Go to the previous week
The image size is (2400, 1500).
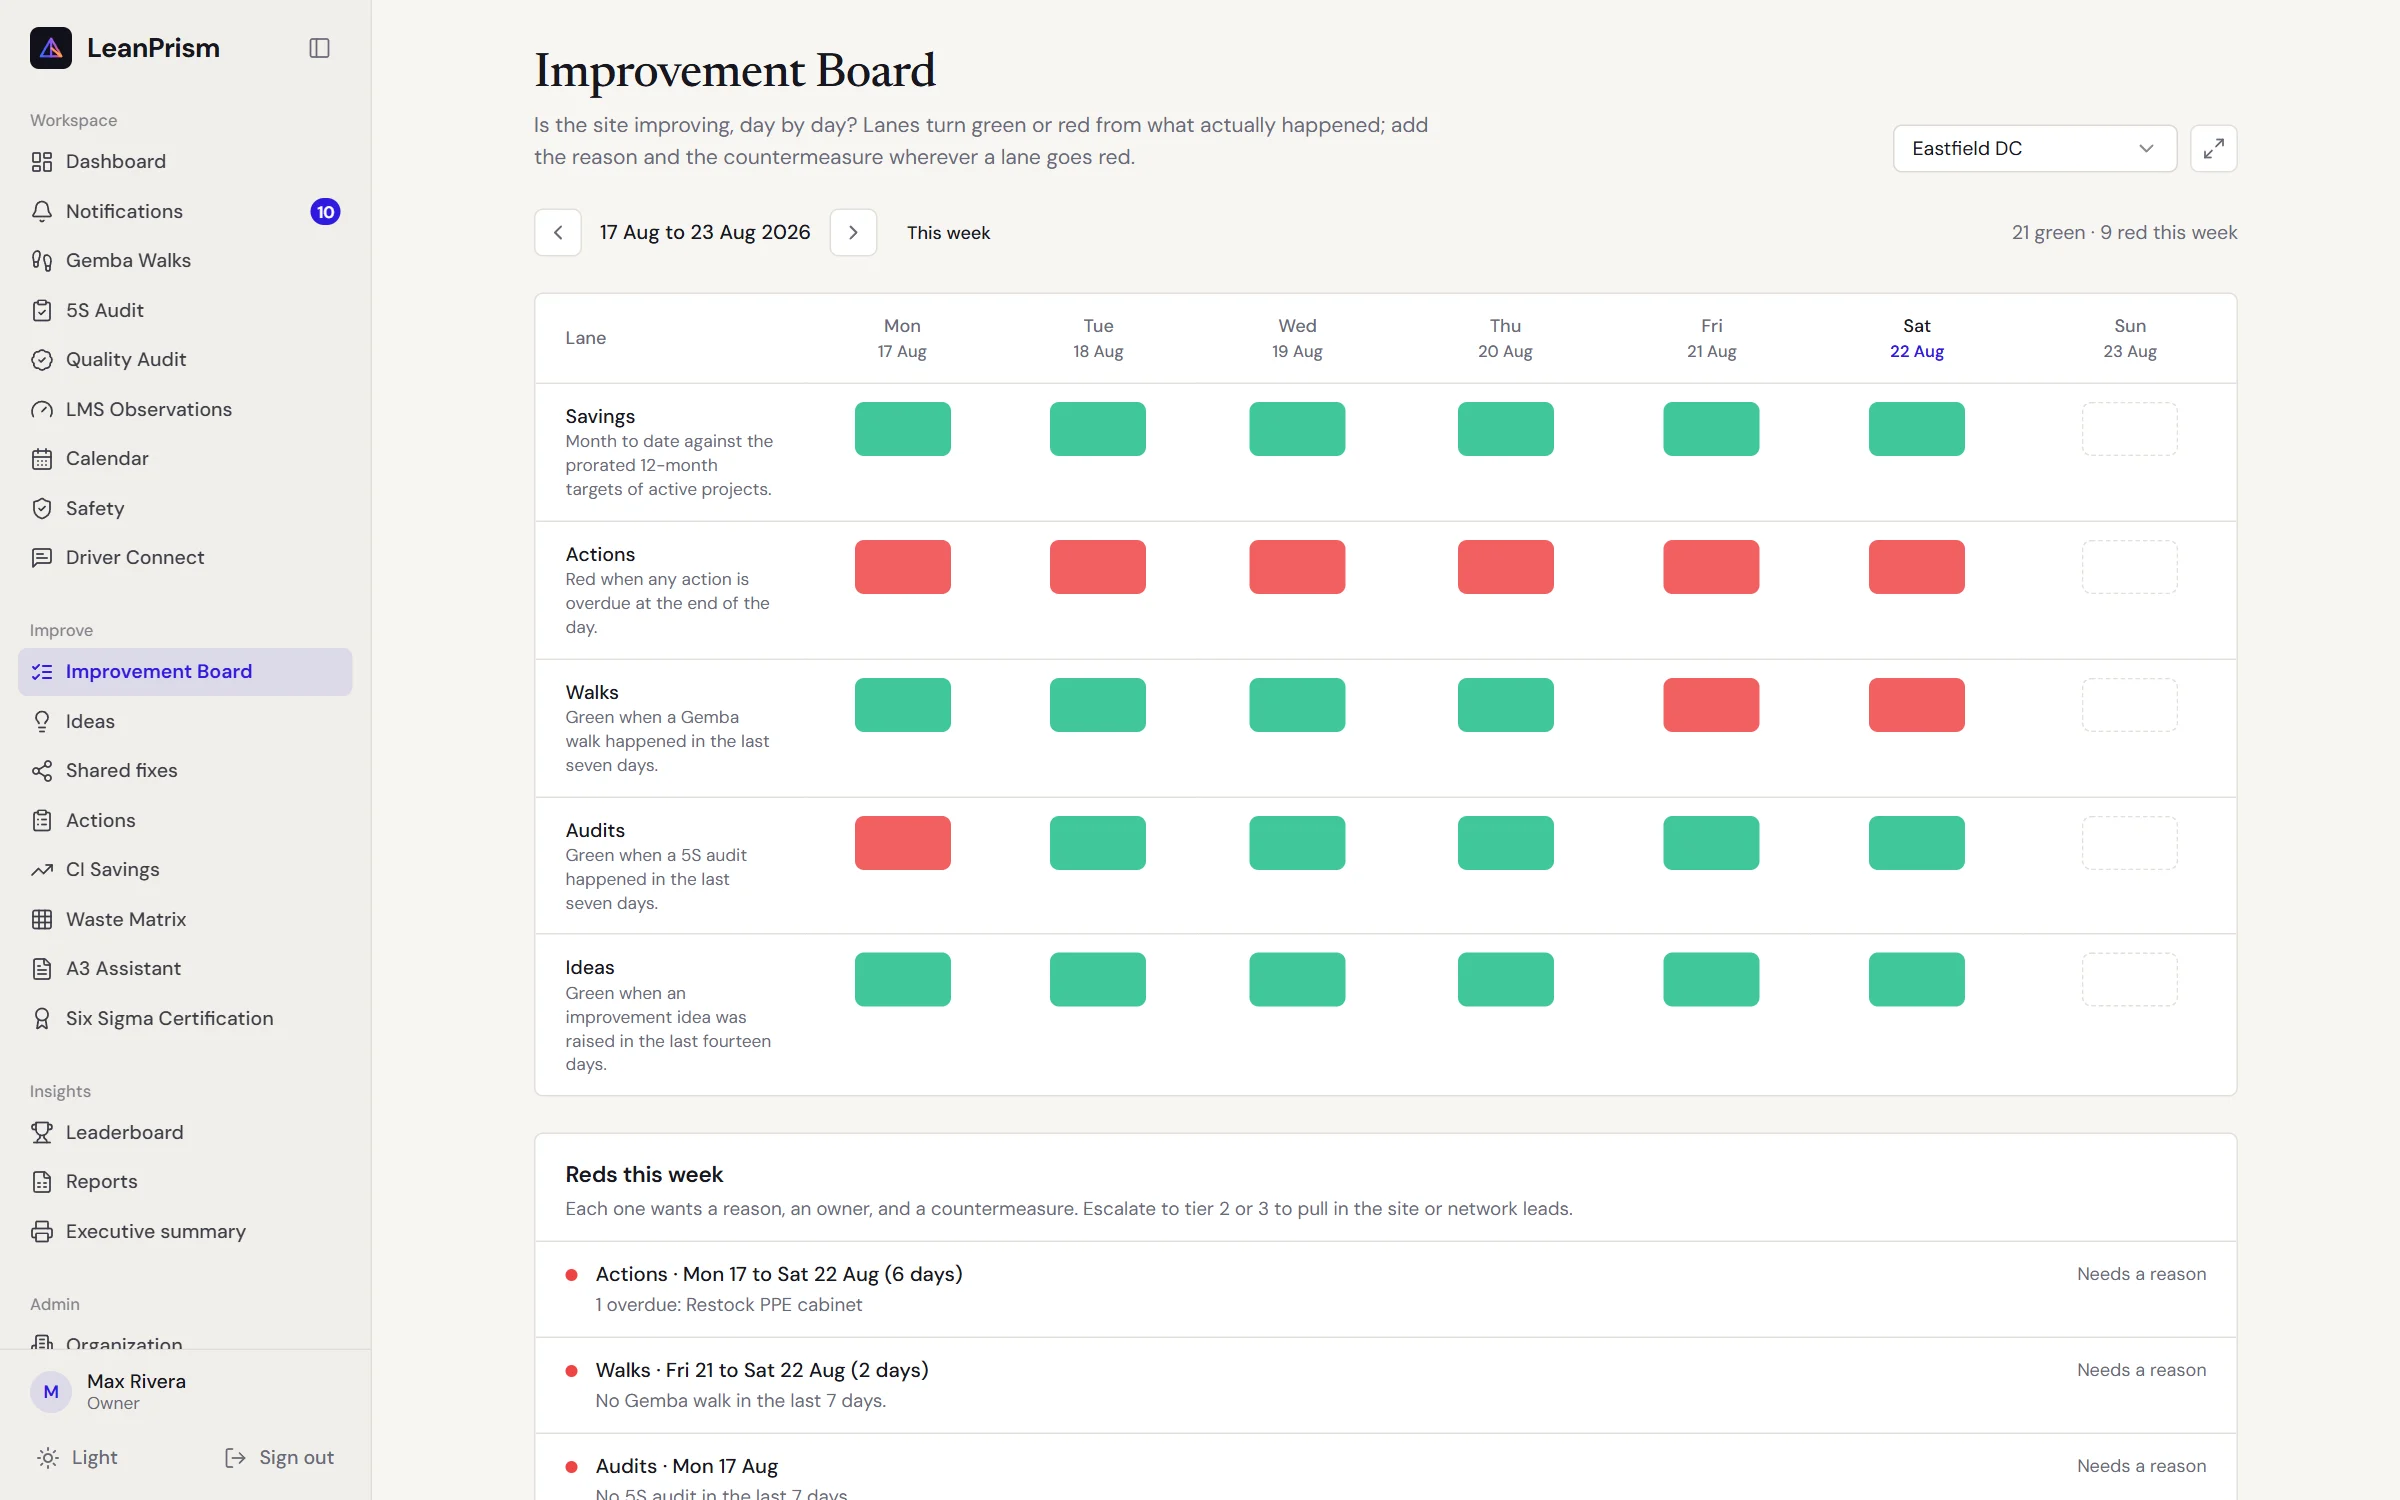pyautogui.click(x=558, y=232)
